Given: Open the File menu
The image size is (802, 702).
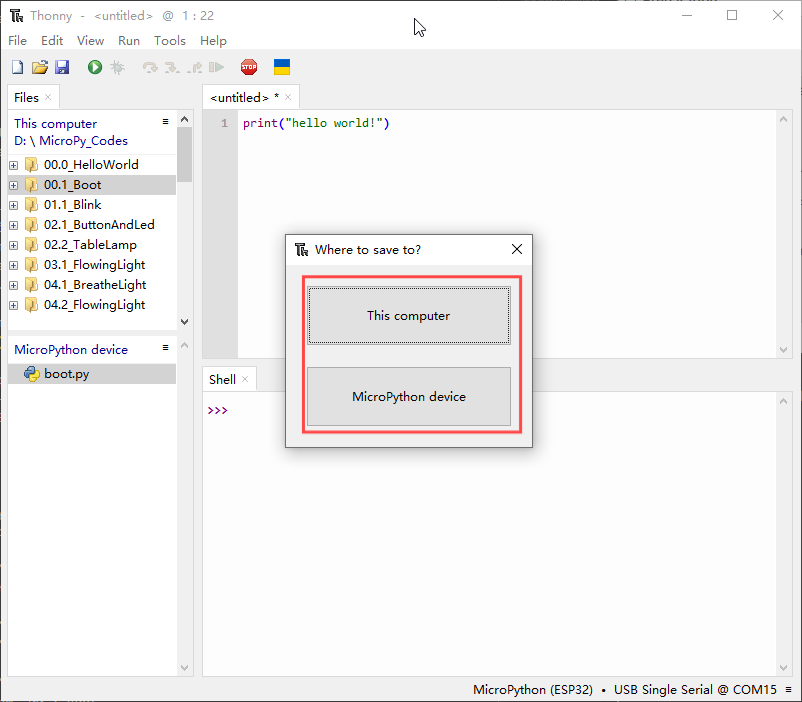Looking at the screenshot, I should click(17, 40).
